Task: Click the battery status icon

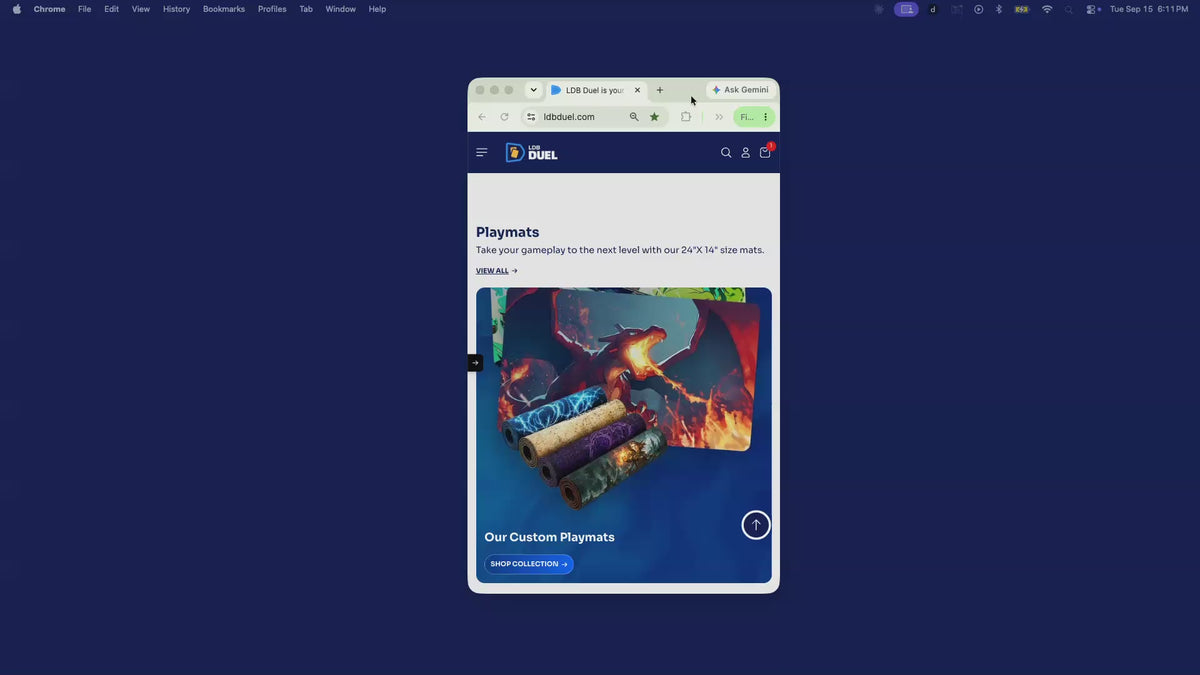Action: (x=1021, y=9)
